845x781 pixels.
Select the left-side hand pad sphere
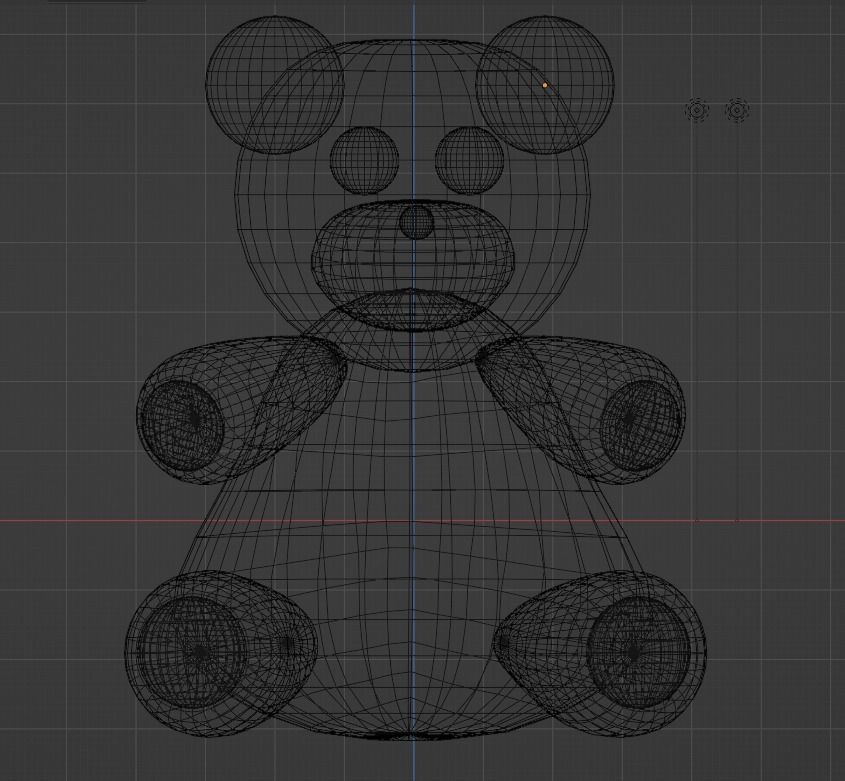click(x=182, y=426)
